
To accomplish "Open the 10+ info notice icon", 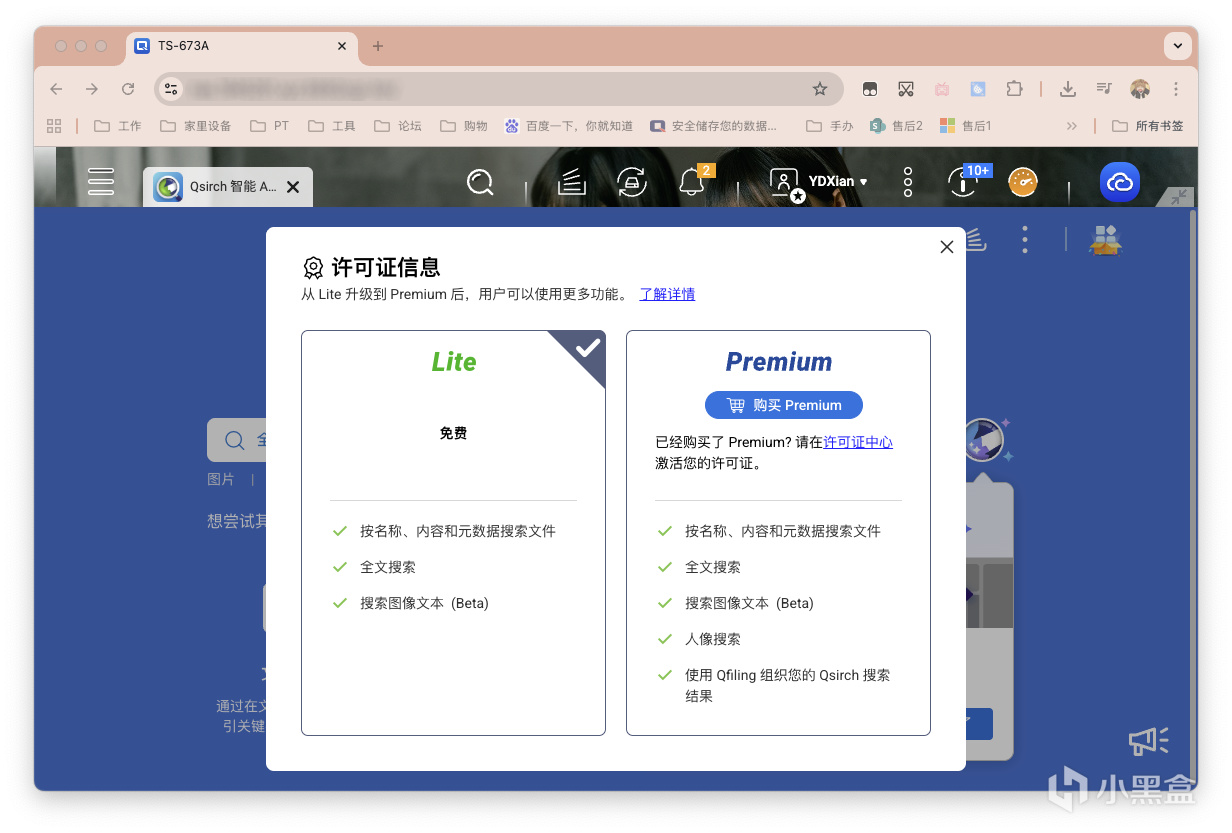I will coord(964,182).
